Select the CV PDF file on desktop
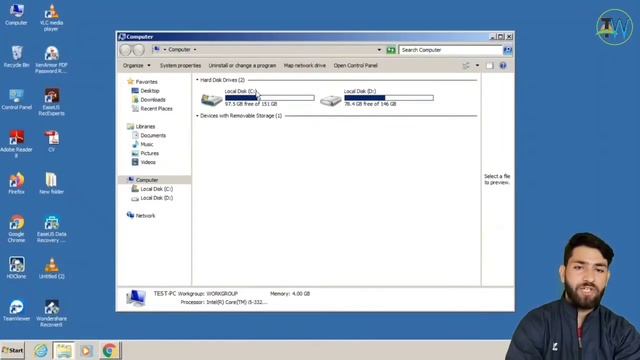This screenshot has width=640, height=360. click(51, 141)
